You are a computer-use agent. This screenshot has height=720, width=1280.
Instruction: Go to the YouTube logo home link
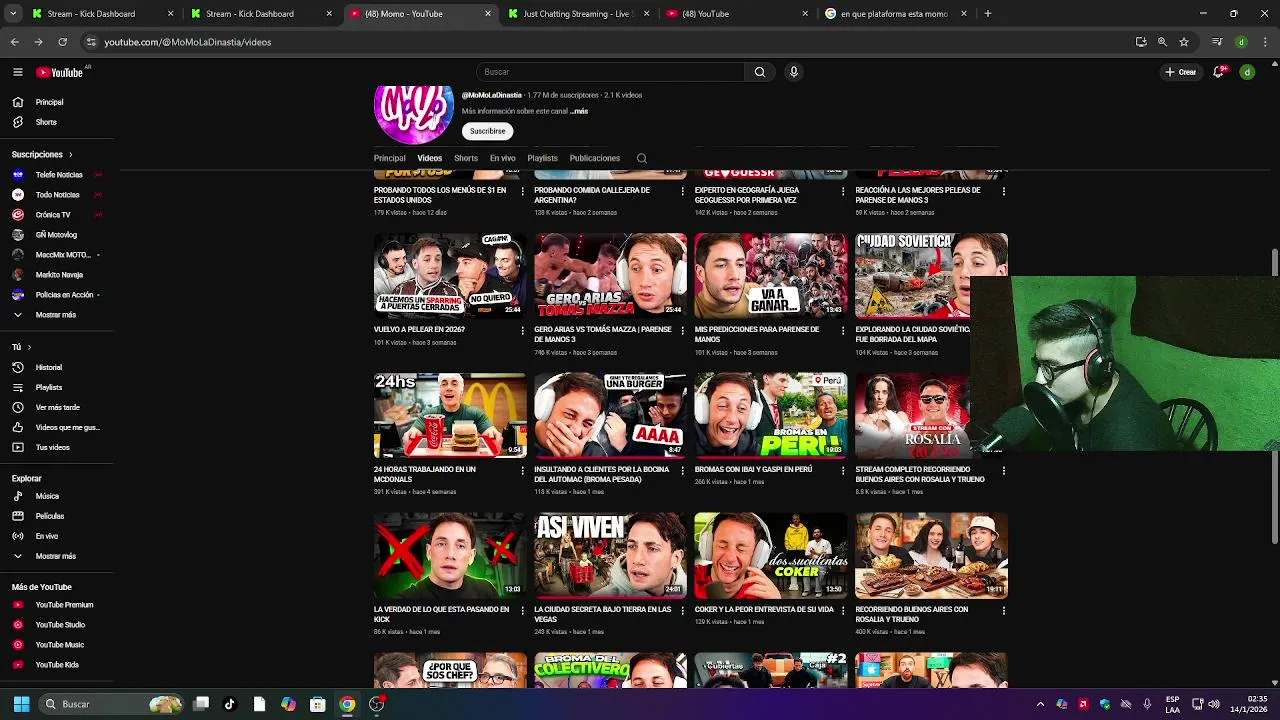click(60, 72)
